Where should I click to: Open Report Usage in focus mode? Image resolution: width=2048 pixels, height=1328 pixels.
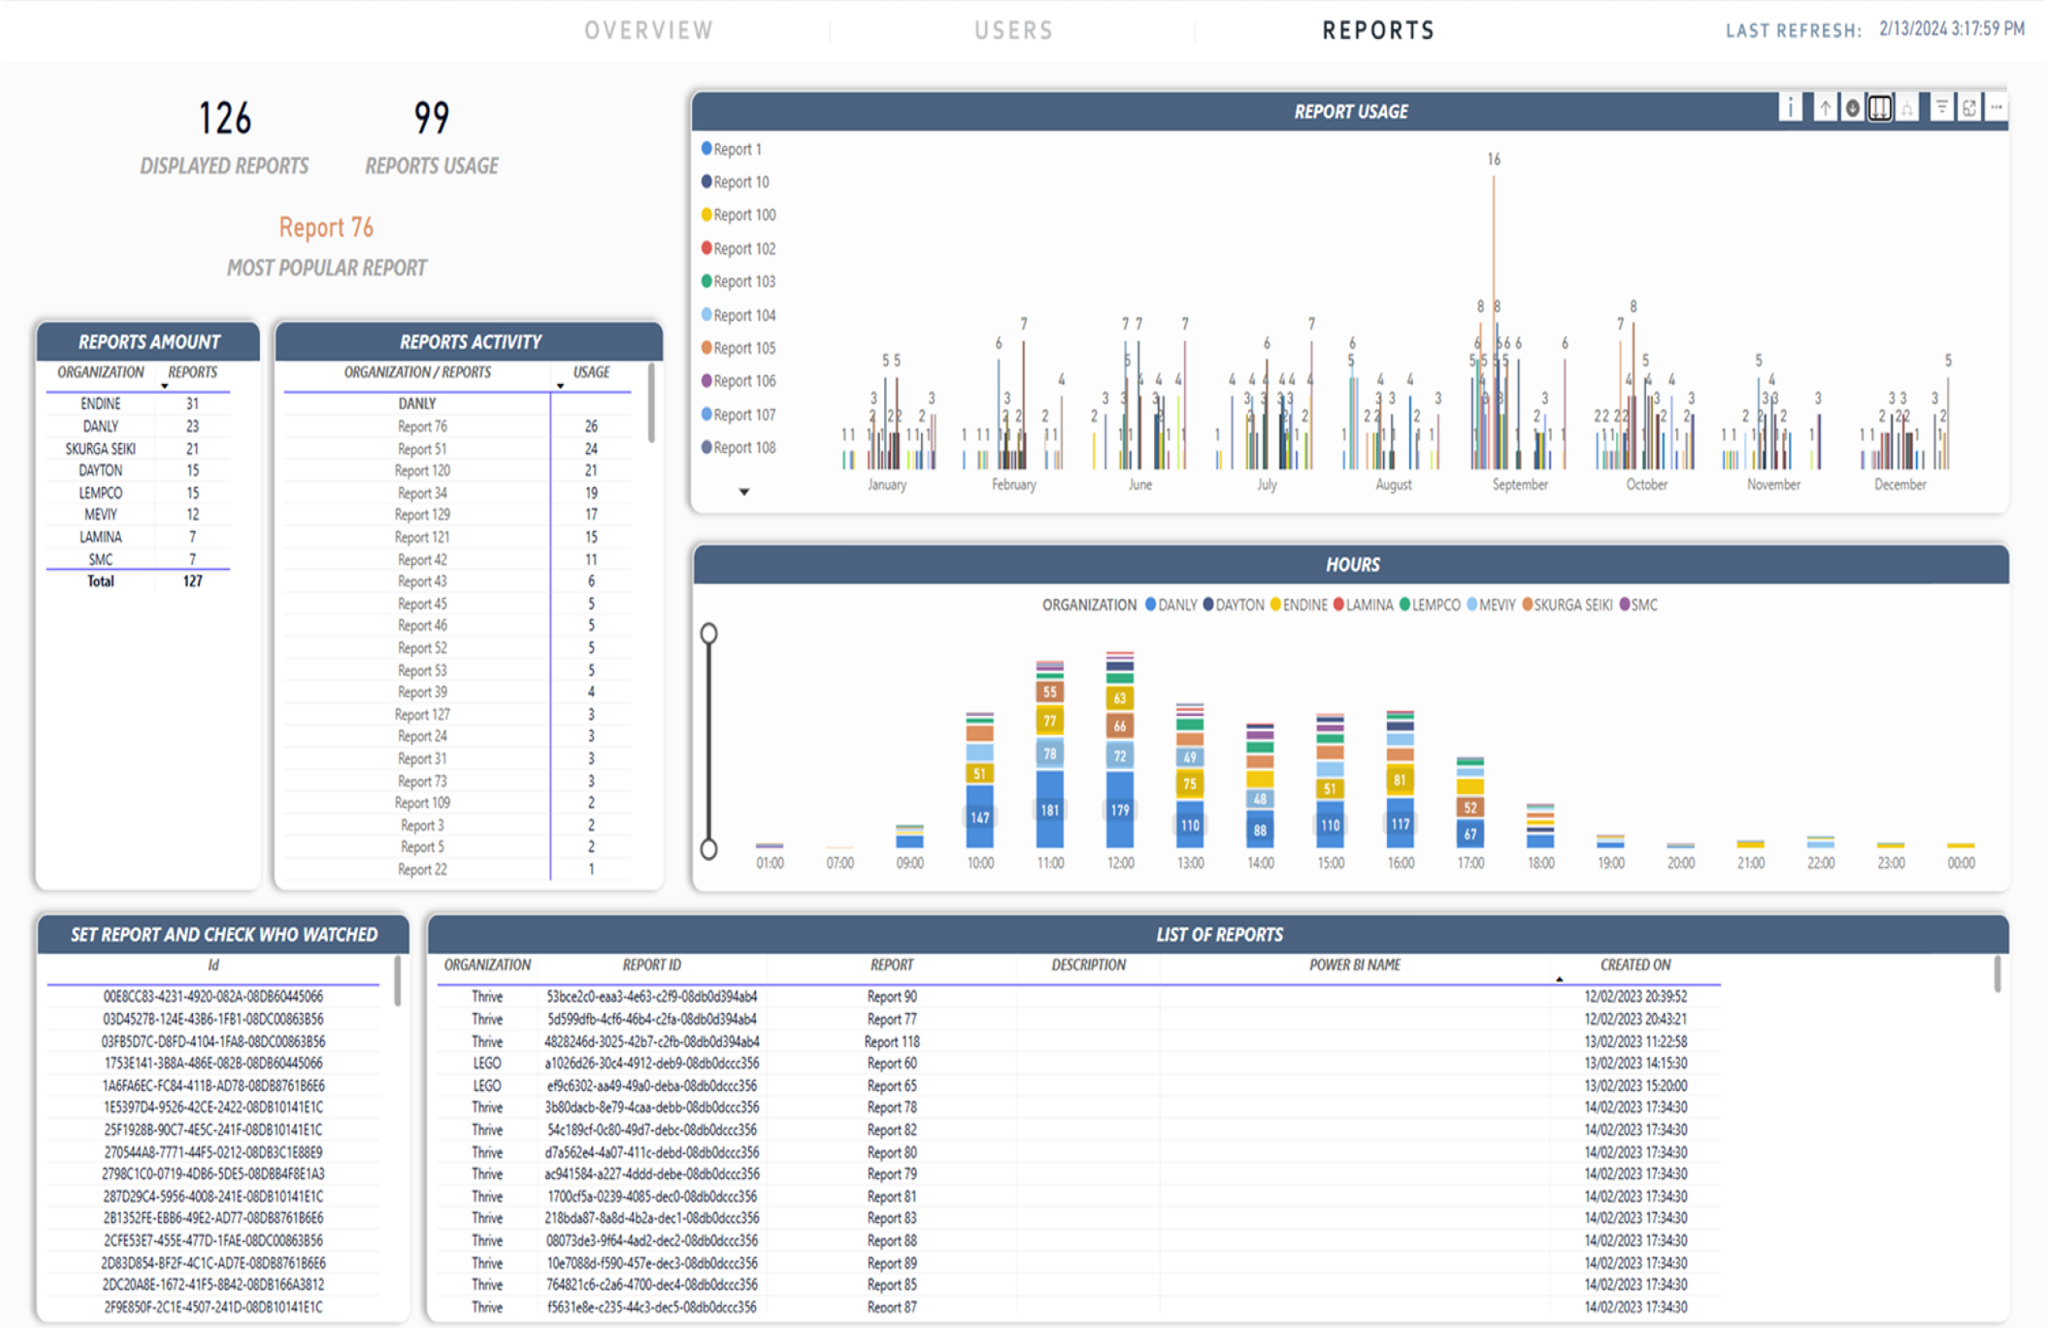(x=1969, y=107)
